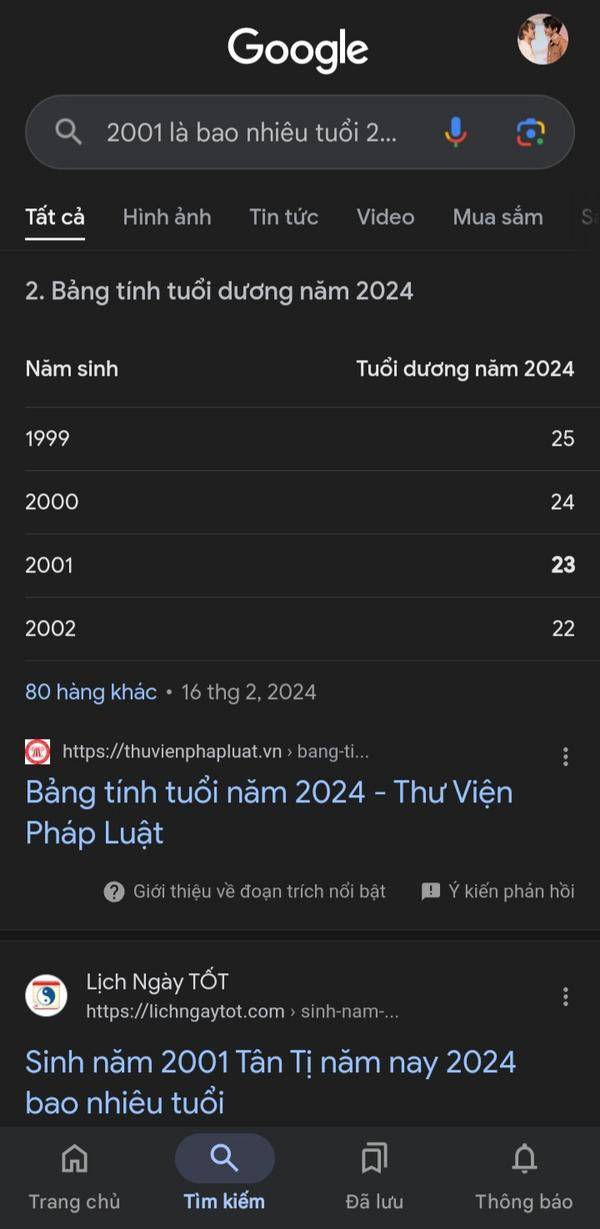Open Google Lens camera search icon

(531, 131)
